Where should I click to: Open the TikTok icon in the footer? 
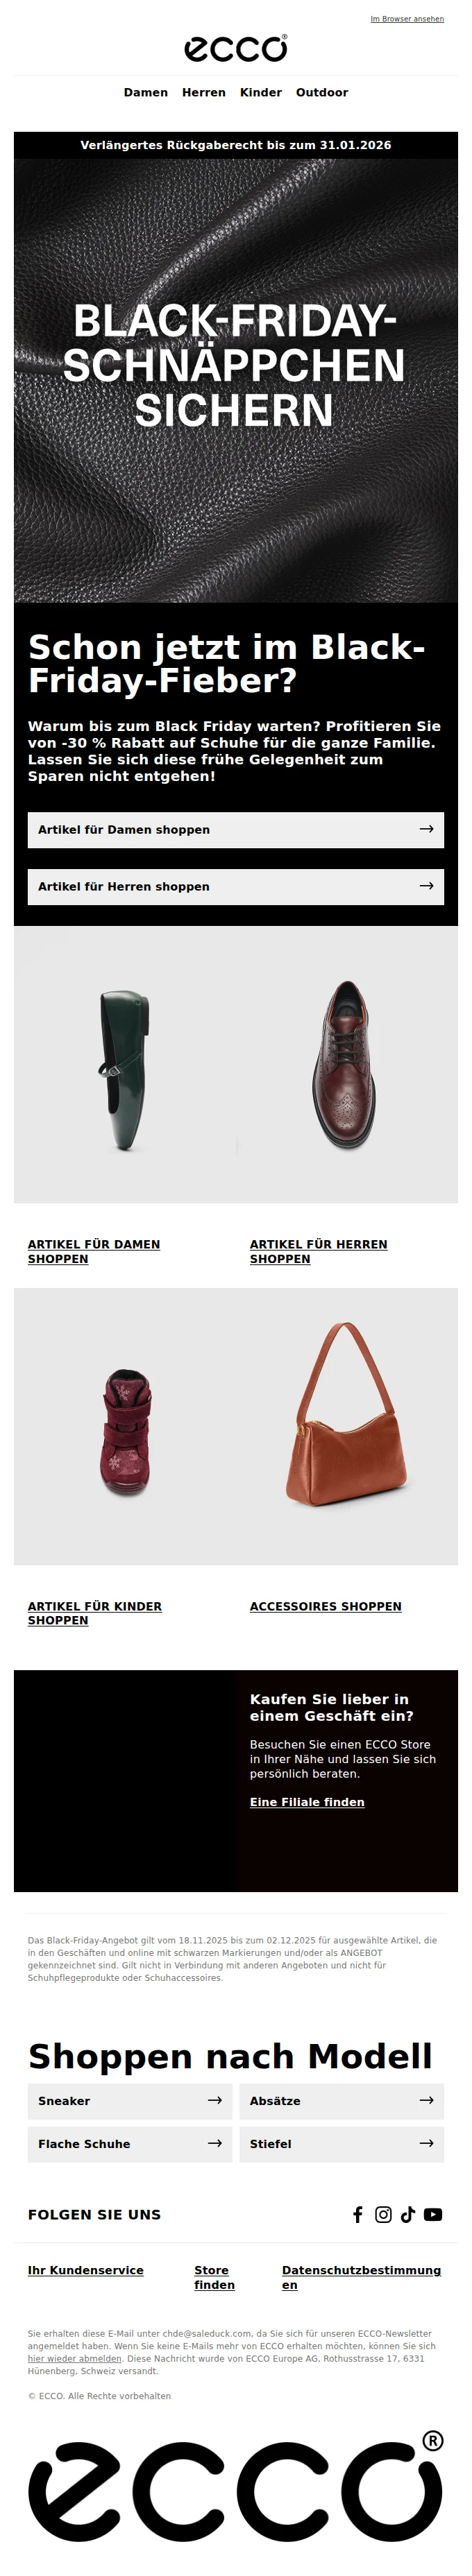click(x=408, y=2214)
